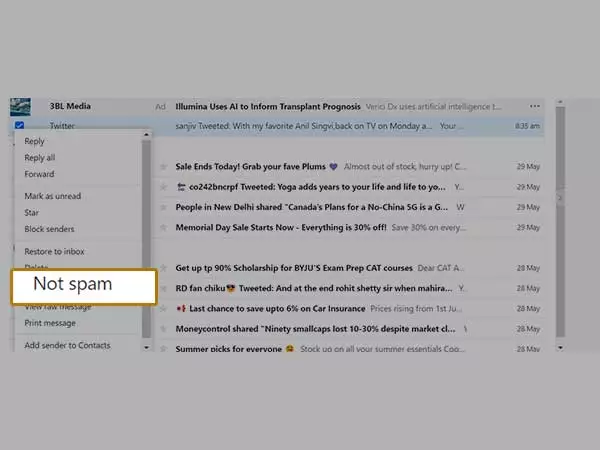Star the Last chance Car Insurance email
600x450 pixels.
click(163, 308)
